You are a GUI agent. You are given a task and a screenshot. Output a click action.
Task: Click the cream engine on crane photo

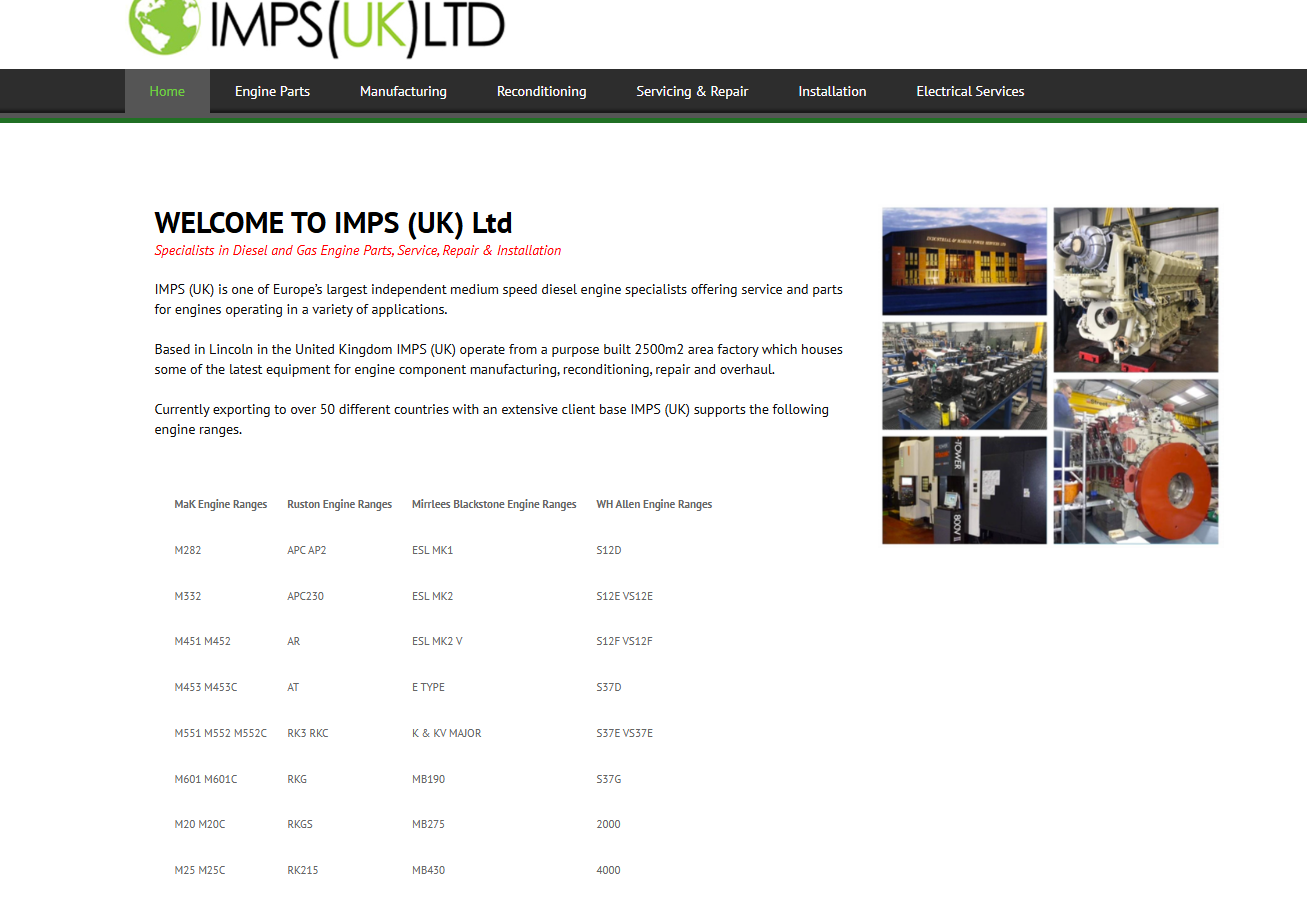pos(1135,289)
